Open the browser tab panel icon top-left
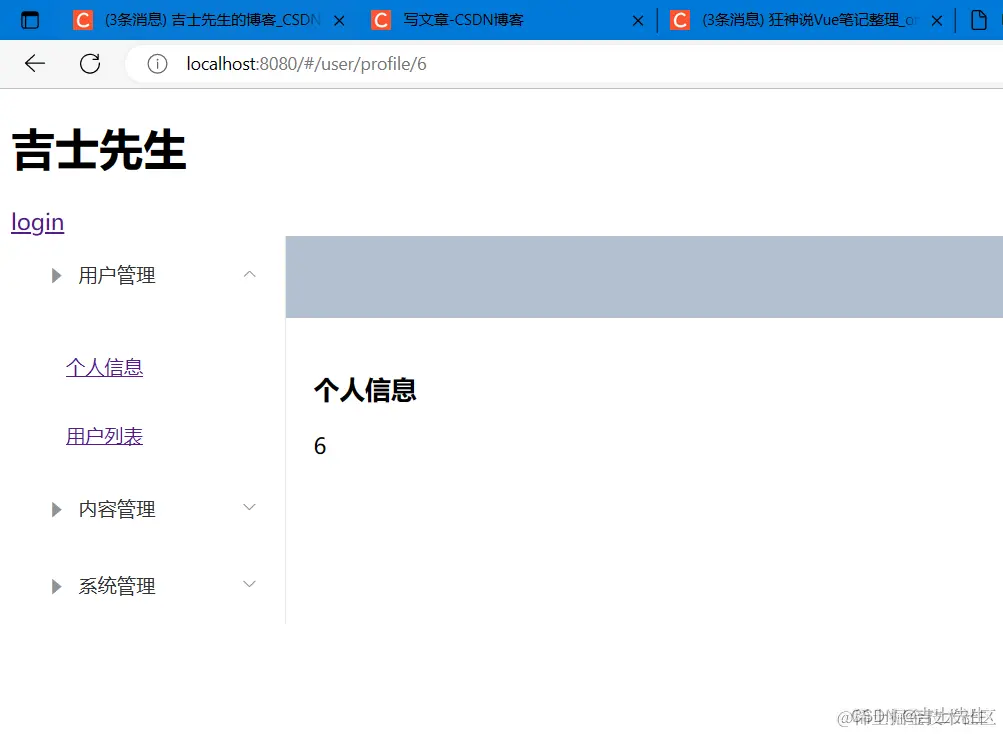1003x734 pixels. (29, 19)
